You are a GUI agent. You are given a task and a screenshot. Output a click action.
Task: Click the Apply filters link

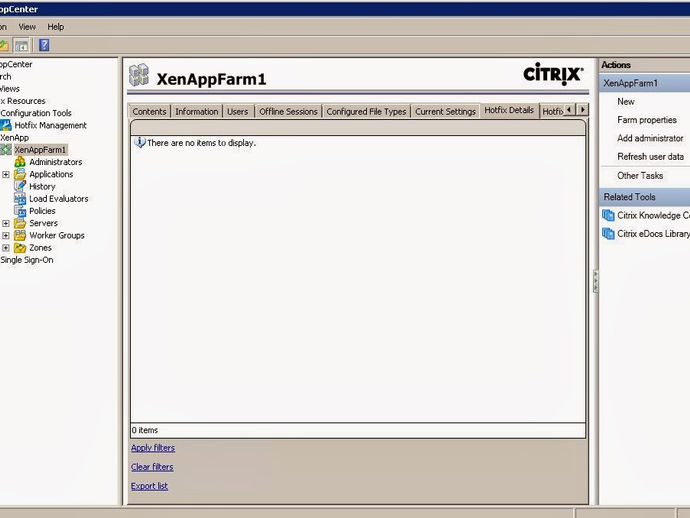(153, 448)
